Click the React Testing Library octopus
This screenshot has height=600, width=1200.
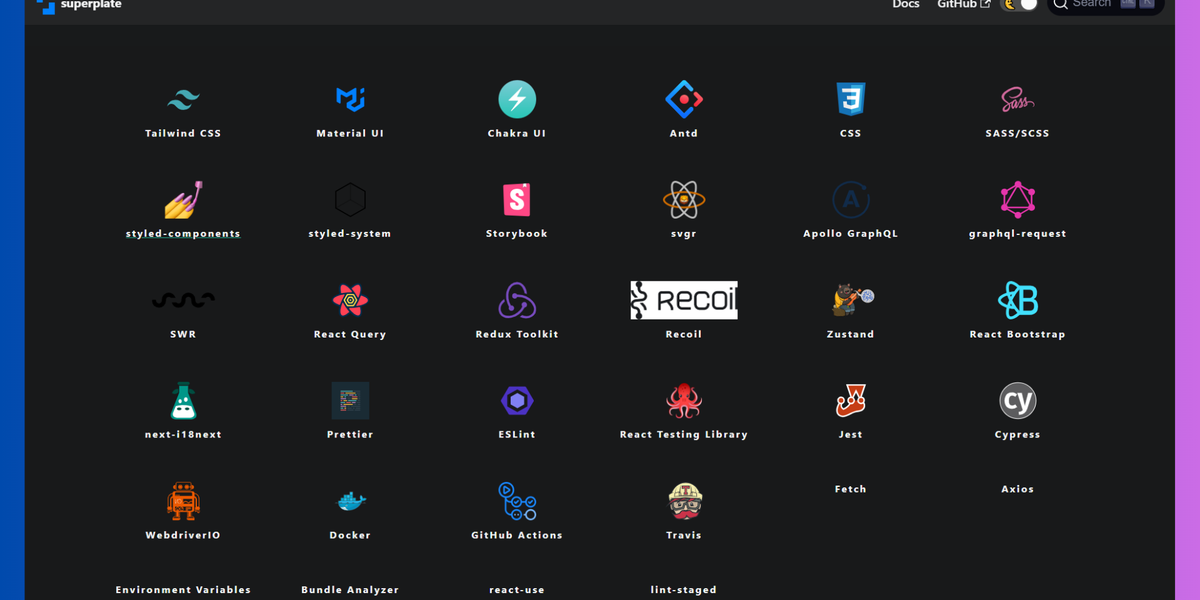pyautogui.click(x=684, y=401)
